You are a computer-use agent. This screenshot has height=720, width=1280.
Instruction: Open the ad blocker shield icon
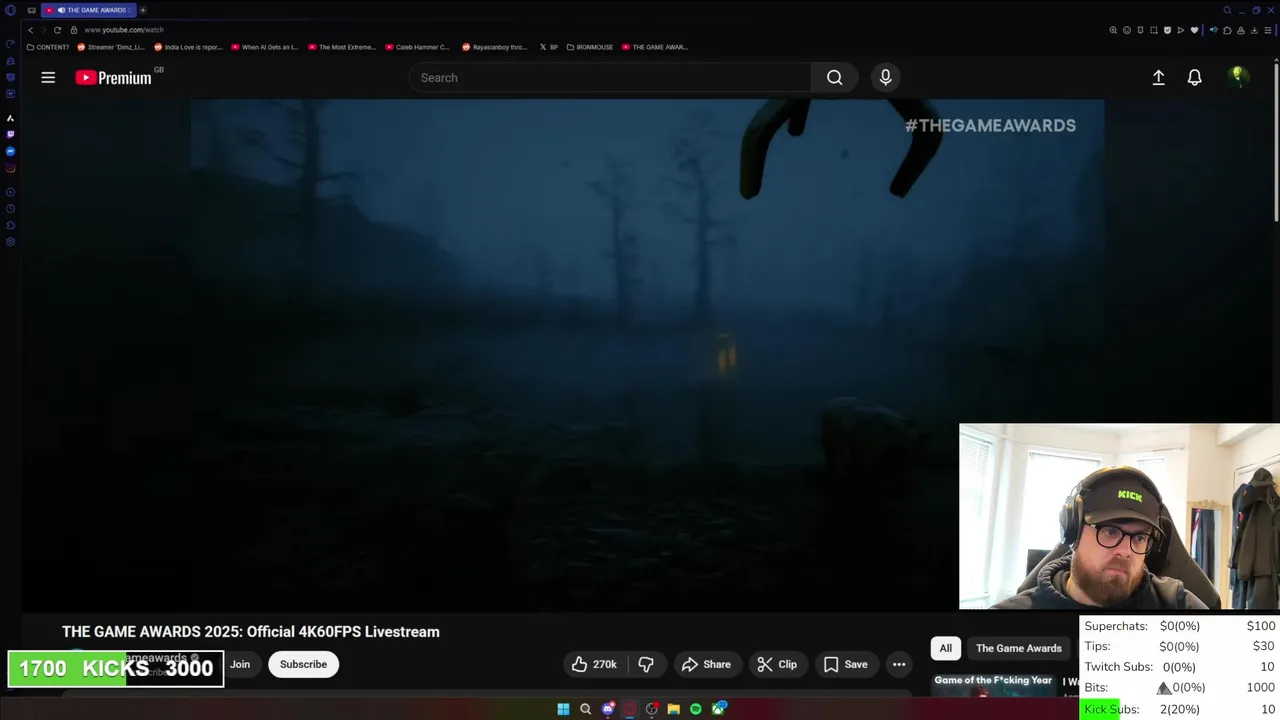pos(1167,30)
